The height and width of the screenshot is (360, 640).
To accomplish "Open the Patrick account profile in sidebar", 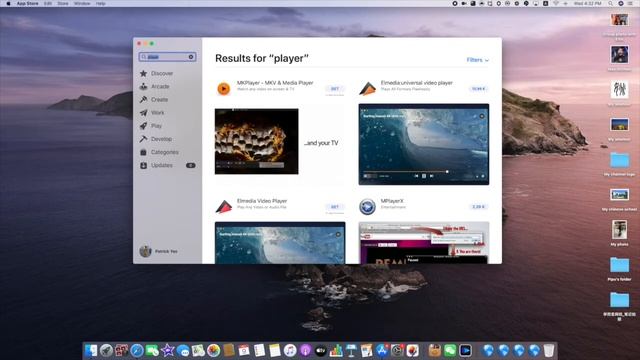I will pos(158,251).
